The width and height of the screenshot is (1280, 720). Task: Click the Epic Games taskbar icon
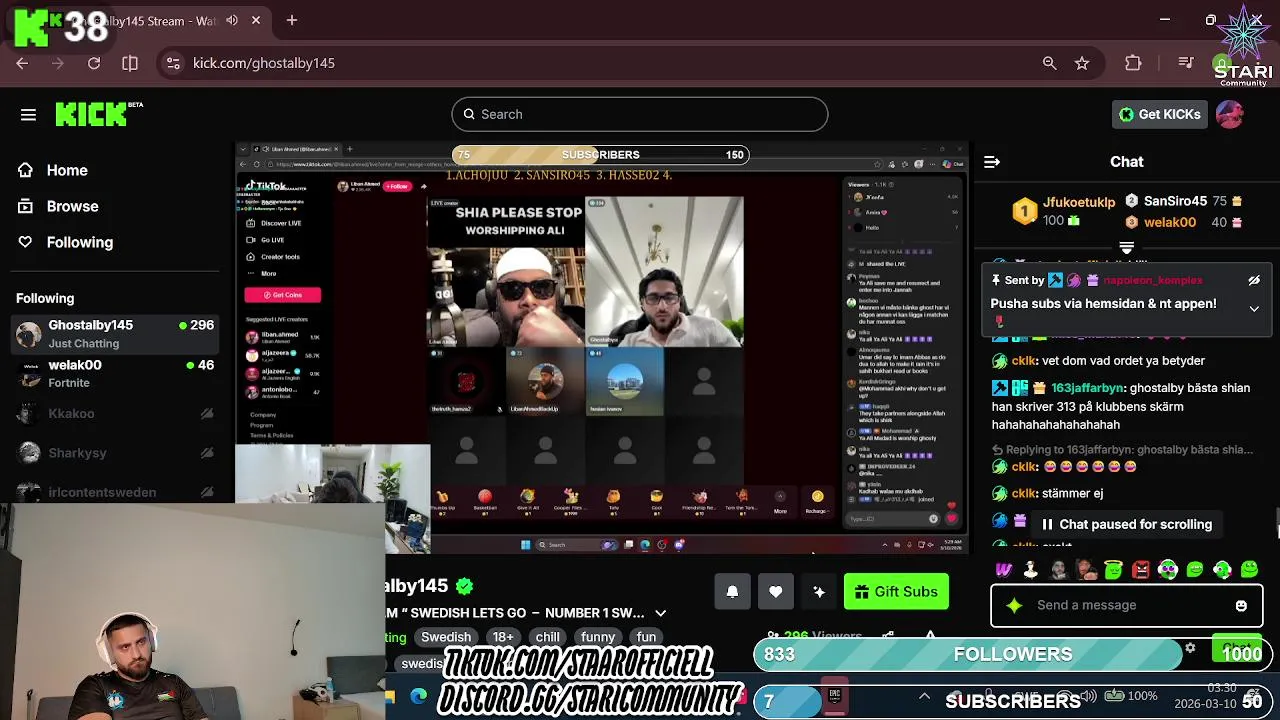point(834,697)
